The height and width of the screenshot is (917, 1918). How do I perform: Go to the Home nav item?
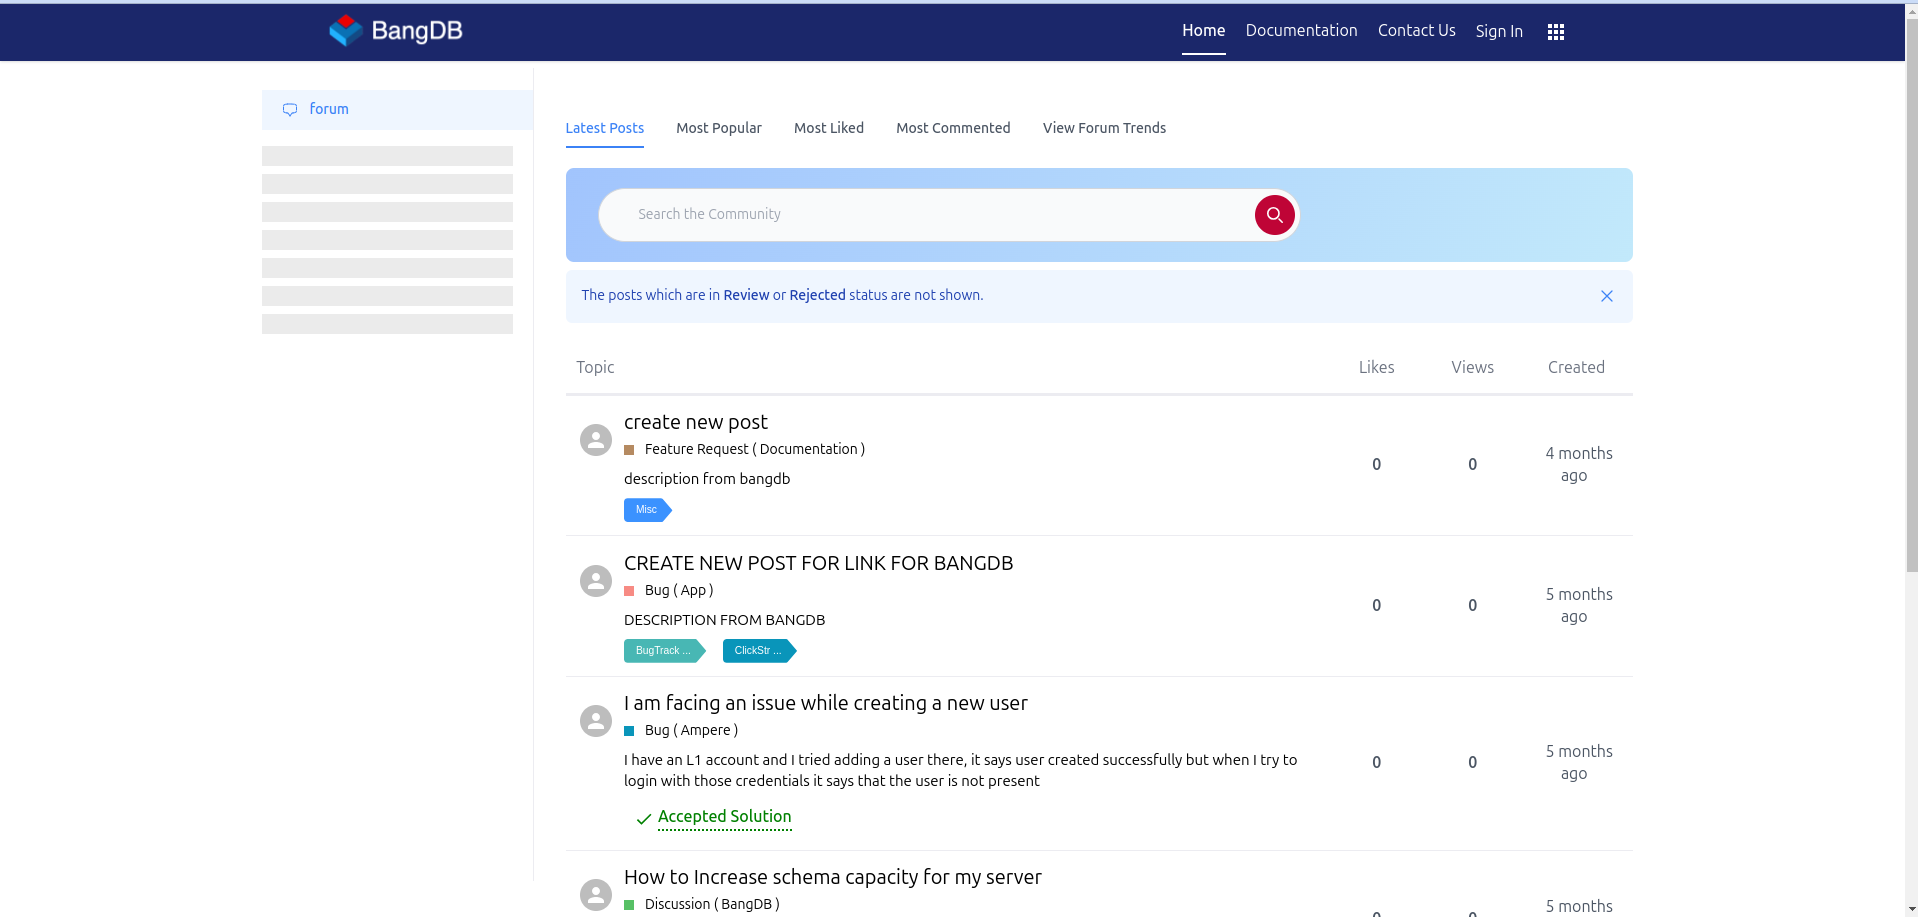click(1203, 31)
